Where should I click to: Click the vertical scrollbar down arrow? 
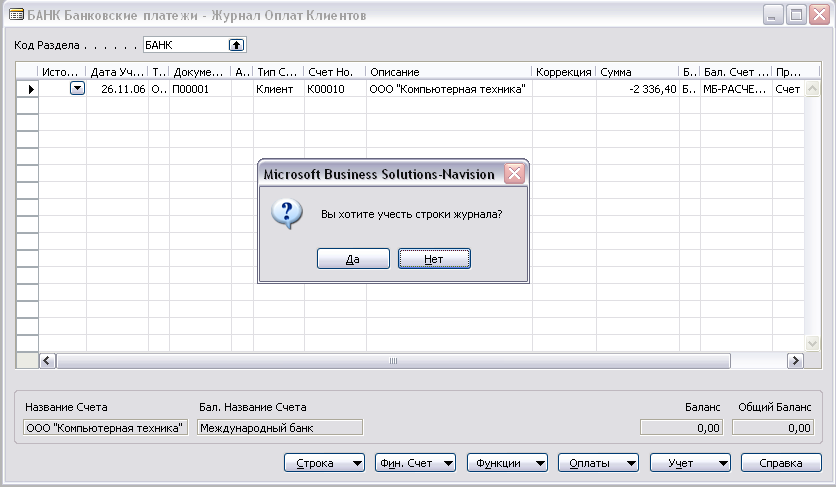812,344
